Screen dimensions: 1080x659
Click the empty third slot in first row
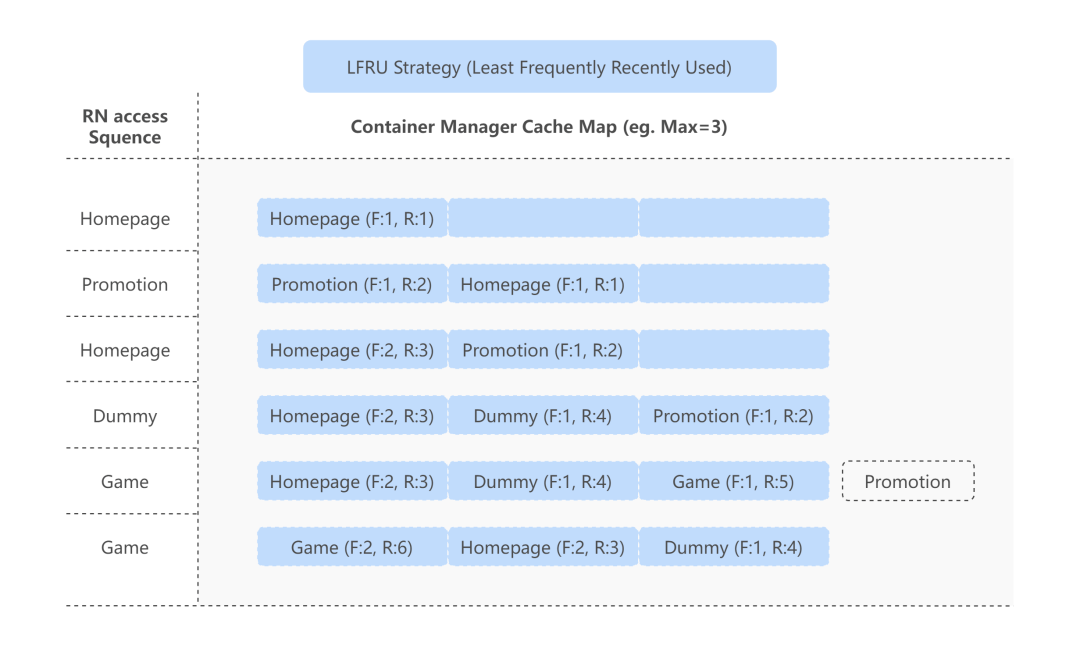[x=734, y=218]
